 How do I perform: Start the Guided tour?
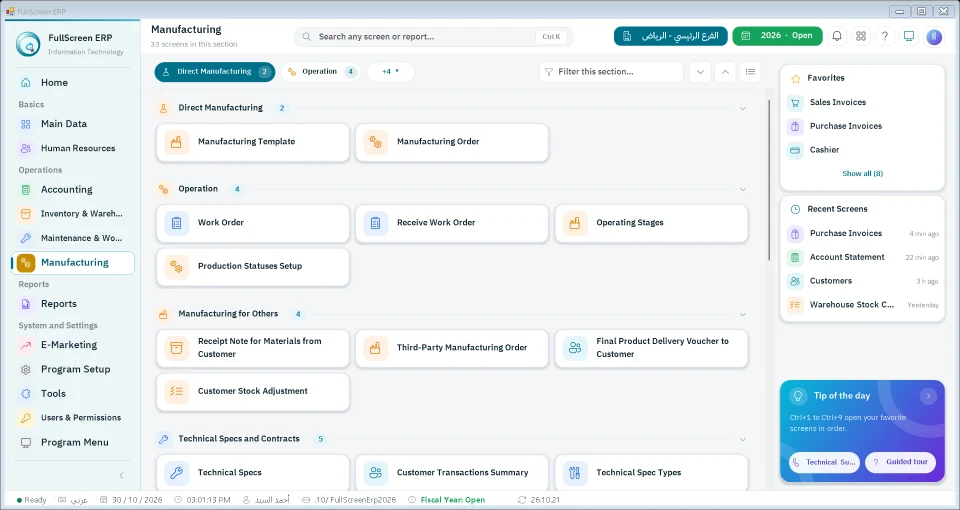pyautogui.click(x=901, y=462)
